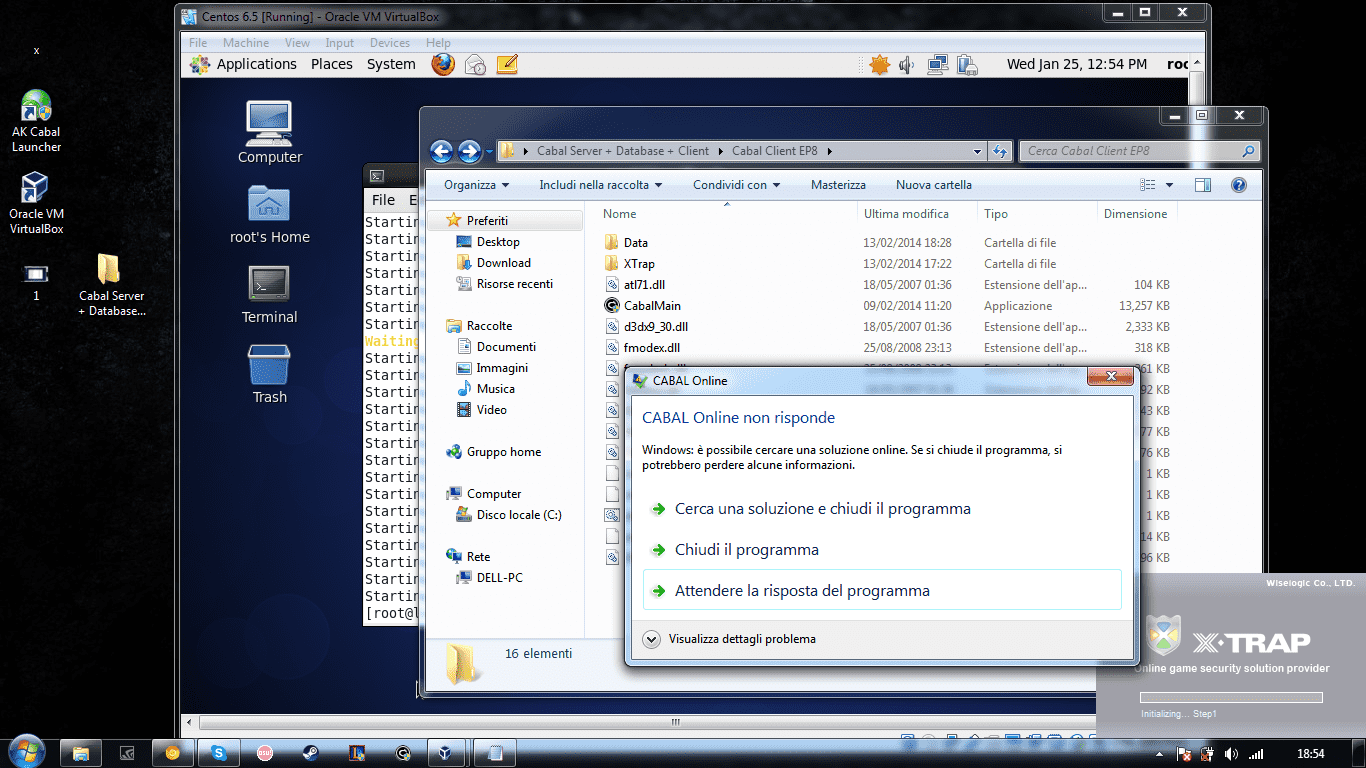This screenshot has height=768, width=1366.
Task: Open the terminal window File menu
Action: point(384,200)
